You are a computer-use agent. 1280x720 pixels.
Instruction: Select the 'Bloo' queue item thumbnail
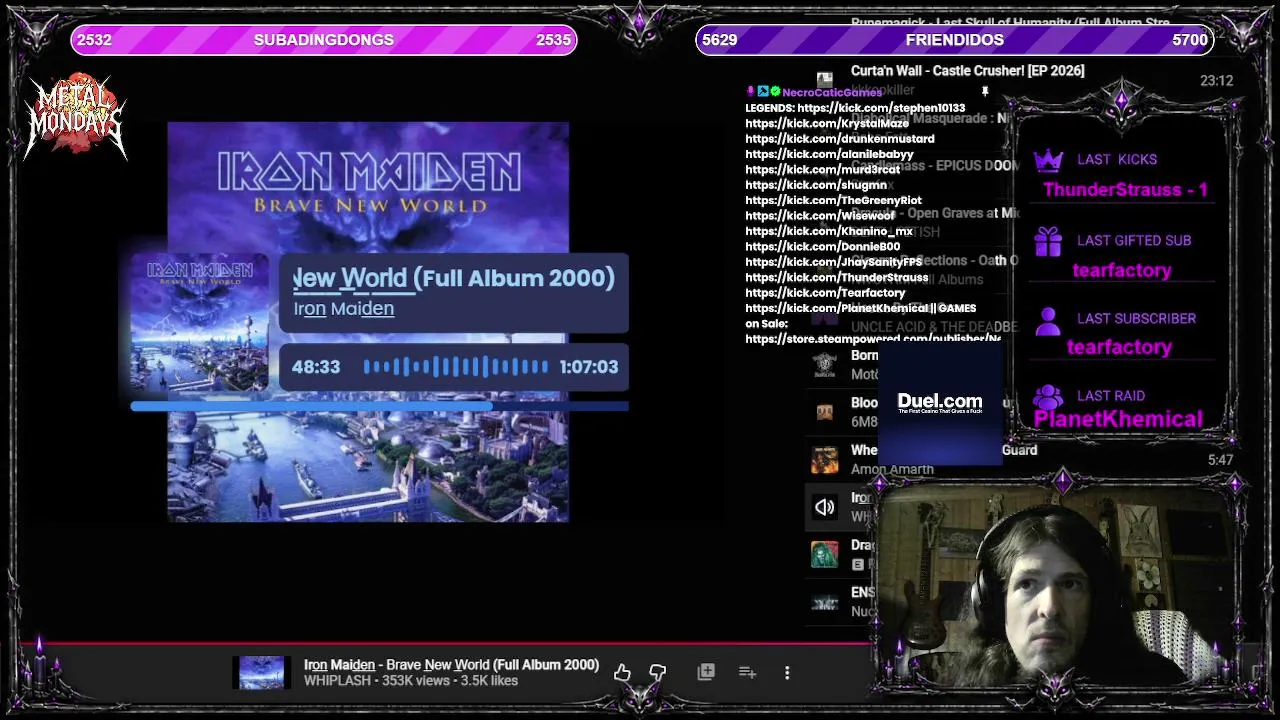(x=824, y=411)
